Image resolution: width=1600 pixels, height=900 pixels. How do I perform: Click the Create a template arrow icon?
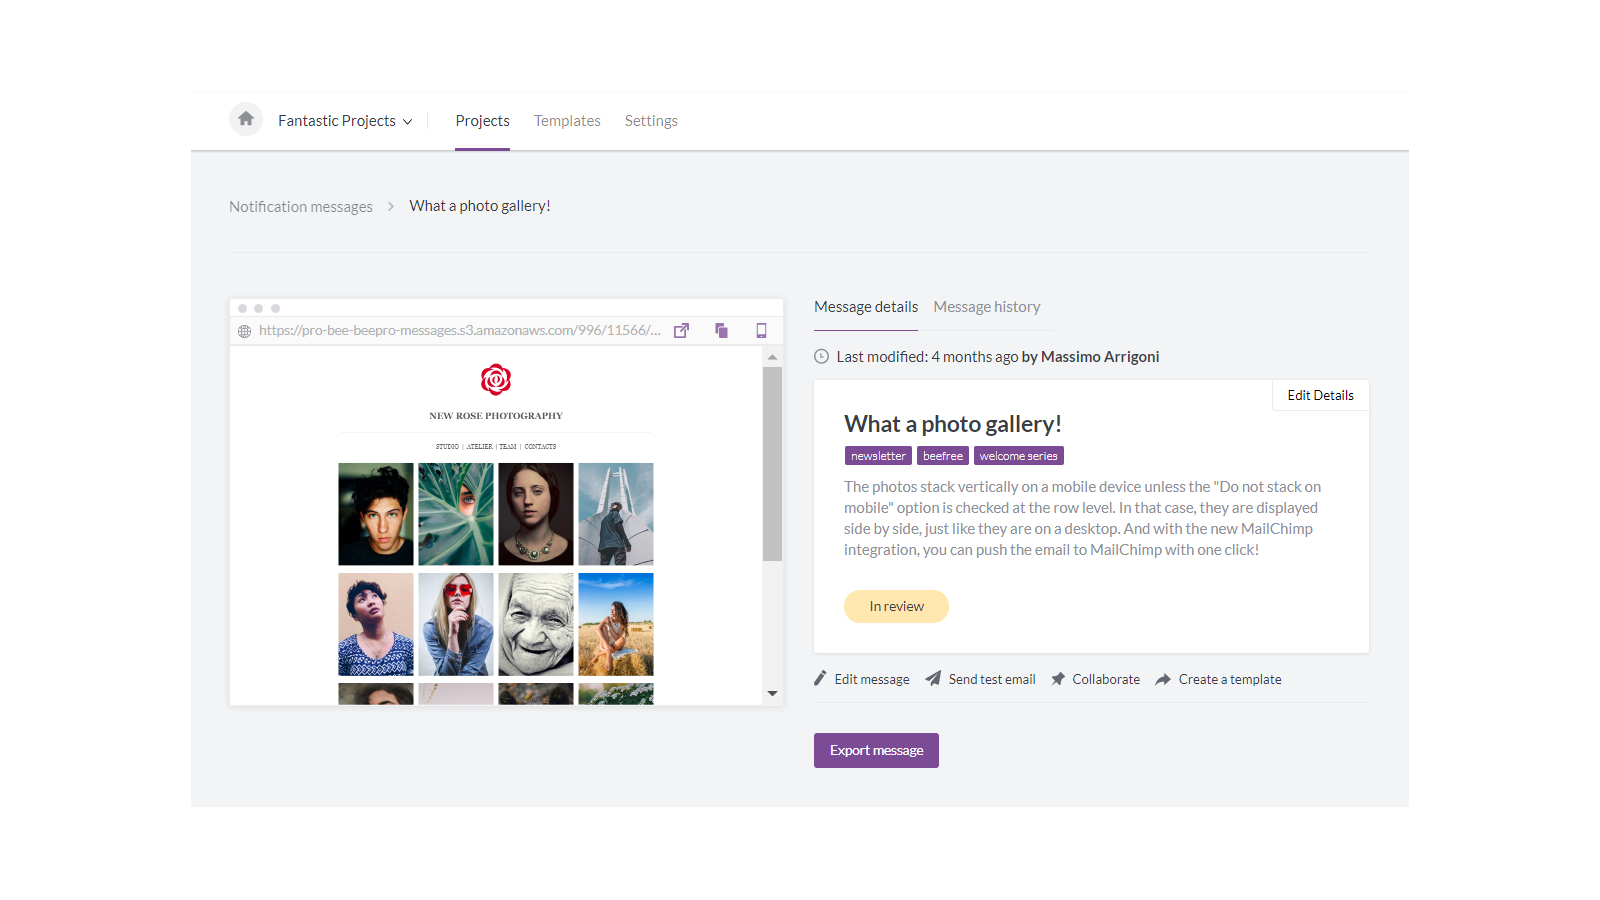point(1163,679)
